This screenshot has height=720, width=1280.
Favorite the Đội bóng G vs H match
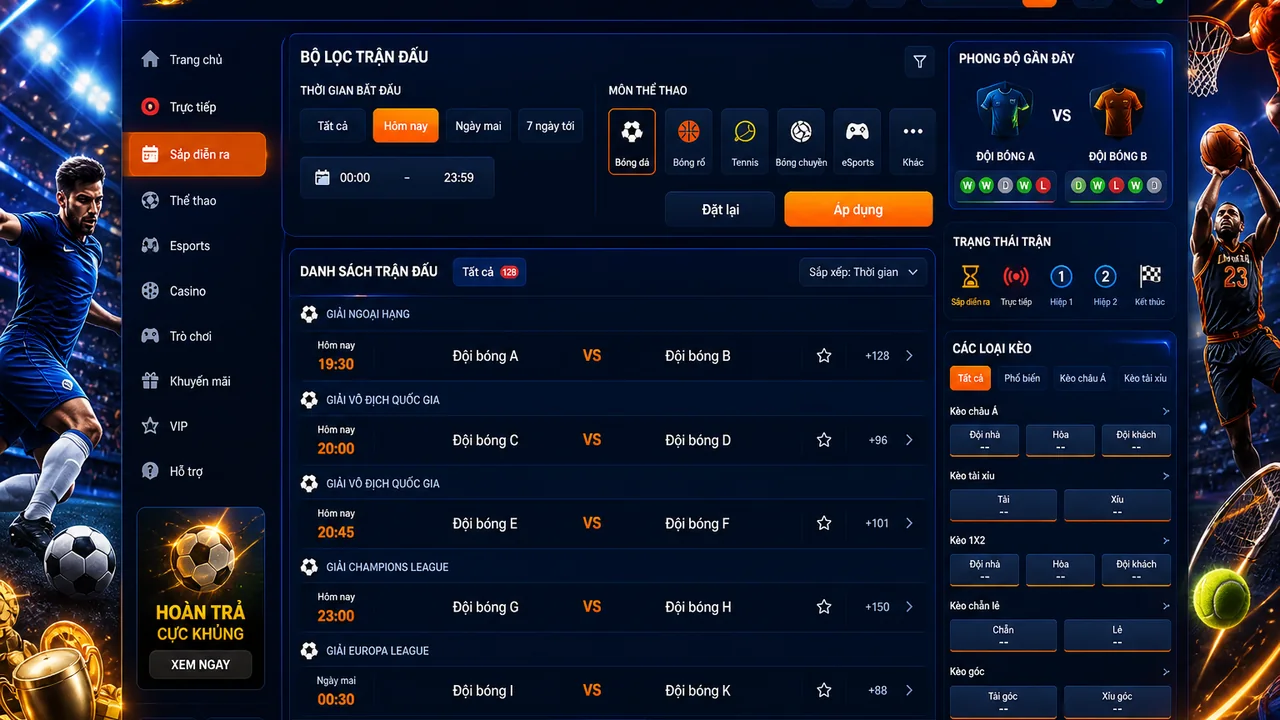[x=824, y=607]
